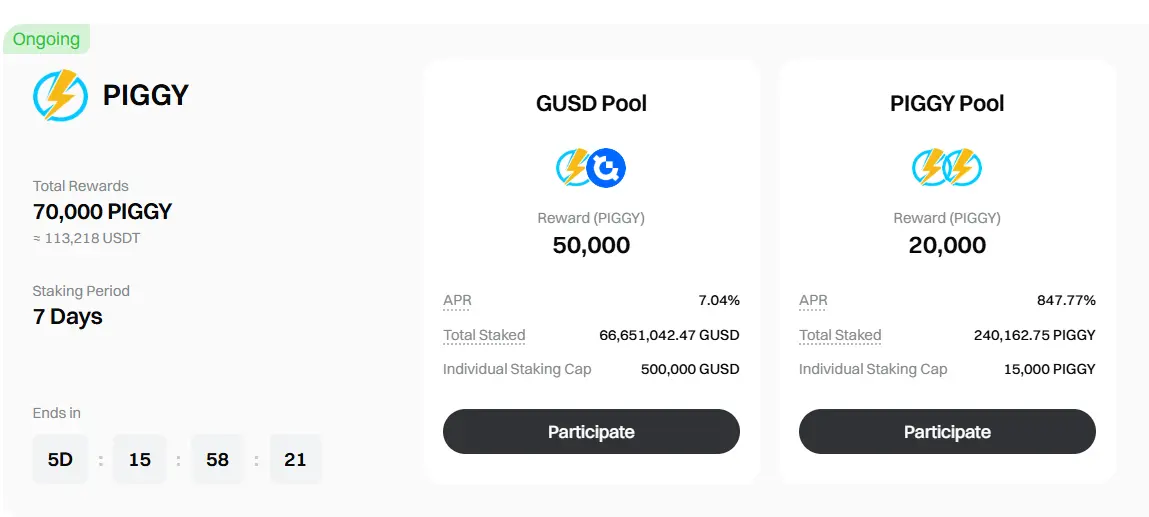Click the 50,000 reward amount in GUSD Pool
Image resolution: width=1149 pixels, height=517 pixels.
591,245
